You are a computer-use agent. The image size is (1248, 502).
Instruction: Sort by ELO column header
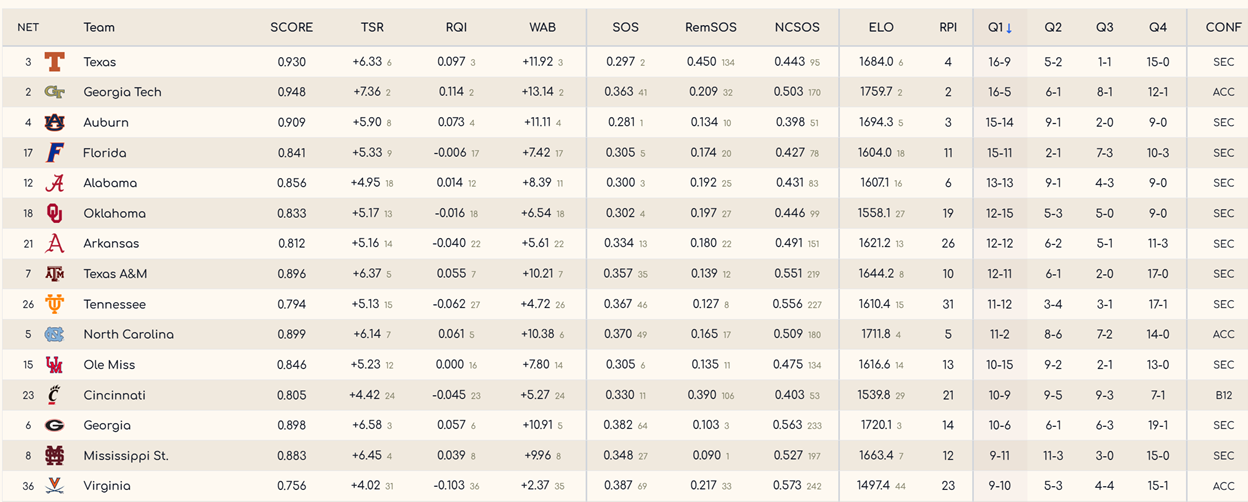pos(881,27)
